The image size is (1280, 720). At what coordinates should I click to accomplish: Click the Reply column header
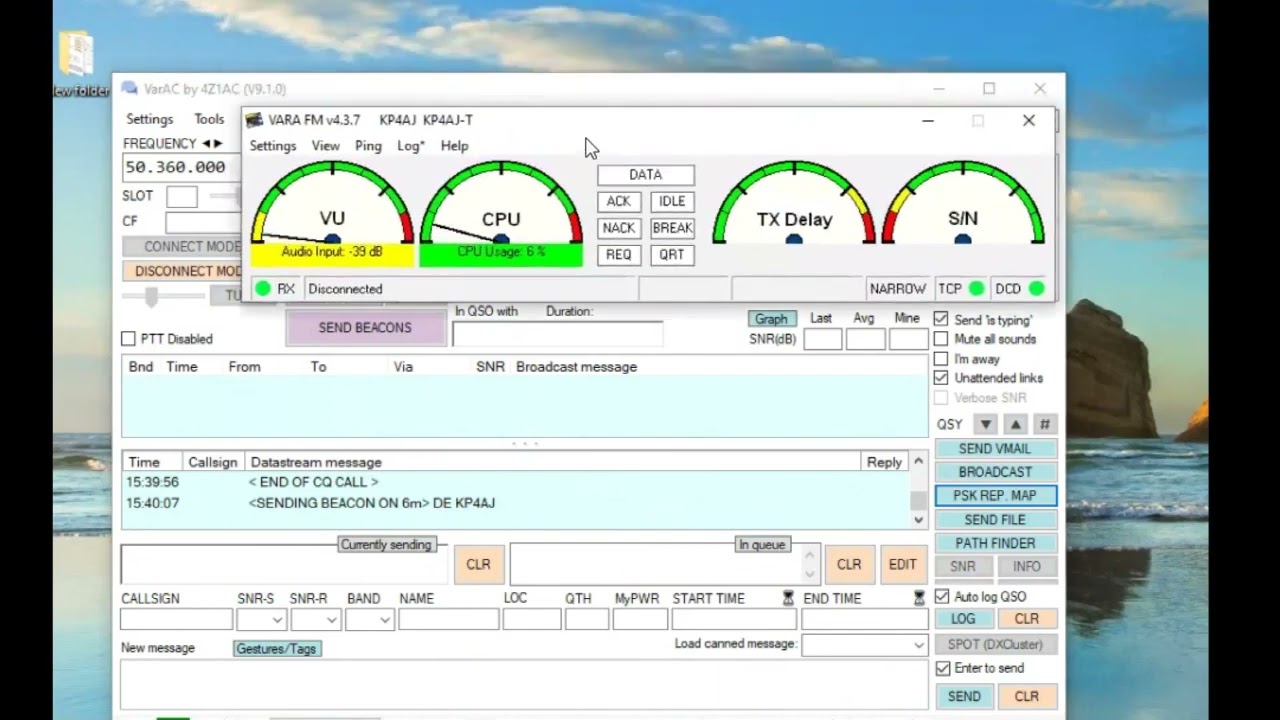pyautogui.click(x=884, y=462)
